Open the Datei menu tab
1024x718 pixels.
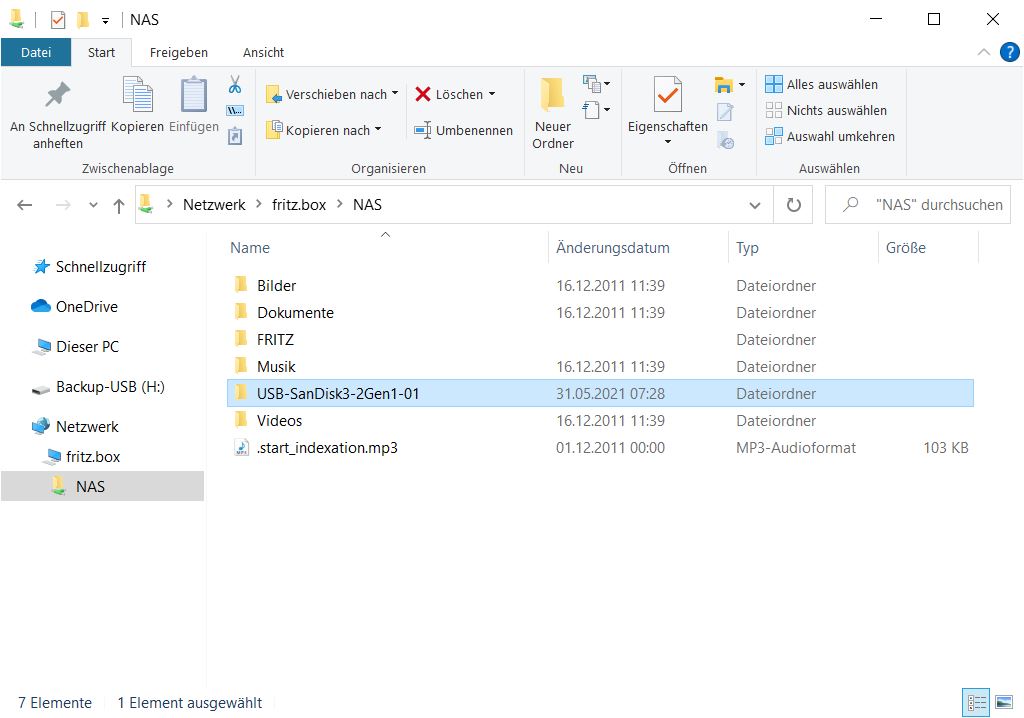36,52
